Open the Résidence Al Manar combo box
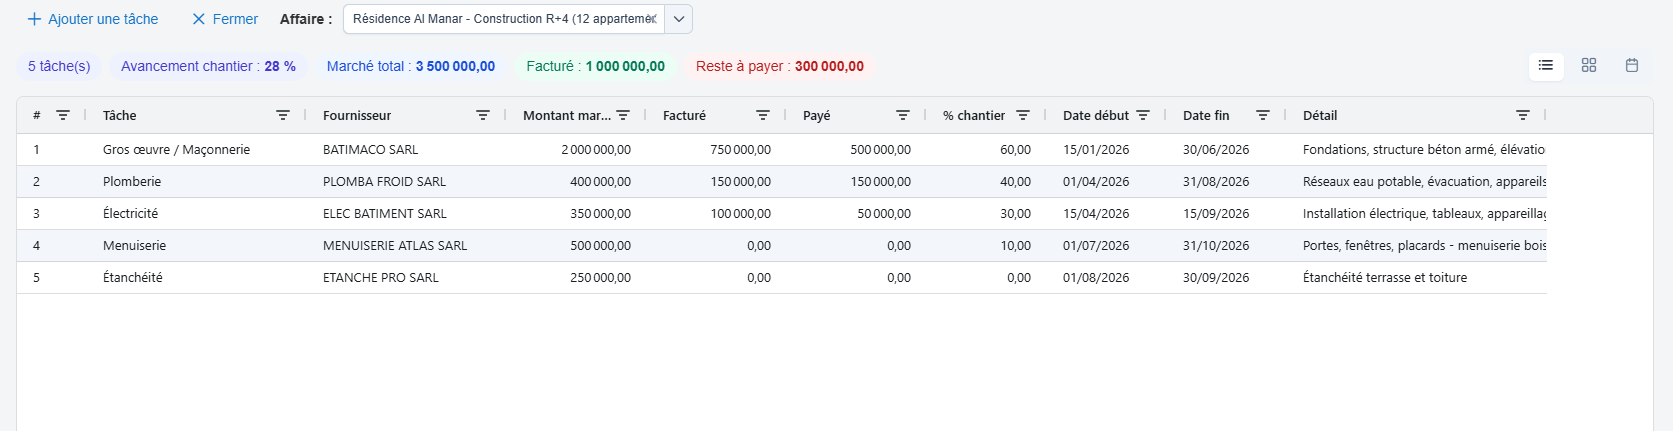This screenshot has height=431, width=1673. (504, 19)
